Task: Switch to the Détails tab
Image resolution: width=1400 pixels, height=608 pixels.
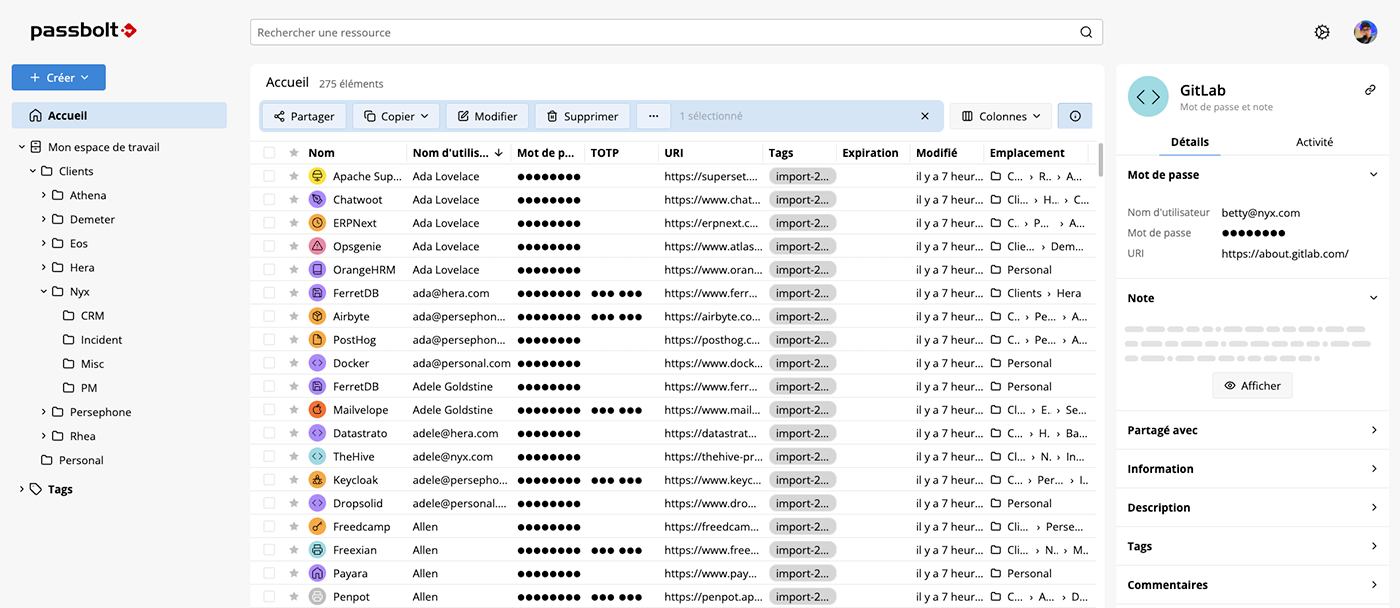Action: (1189, 142)
